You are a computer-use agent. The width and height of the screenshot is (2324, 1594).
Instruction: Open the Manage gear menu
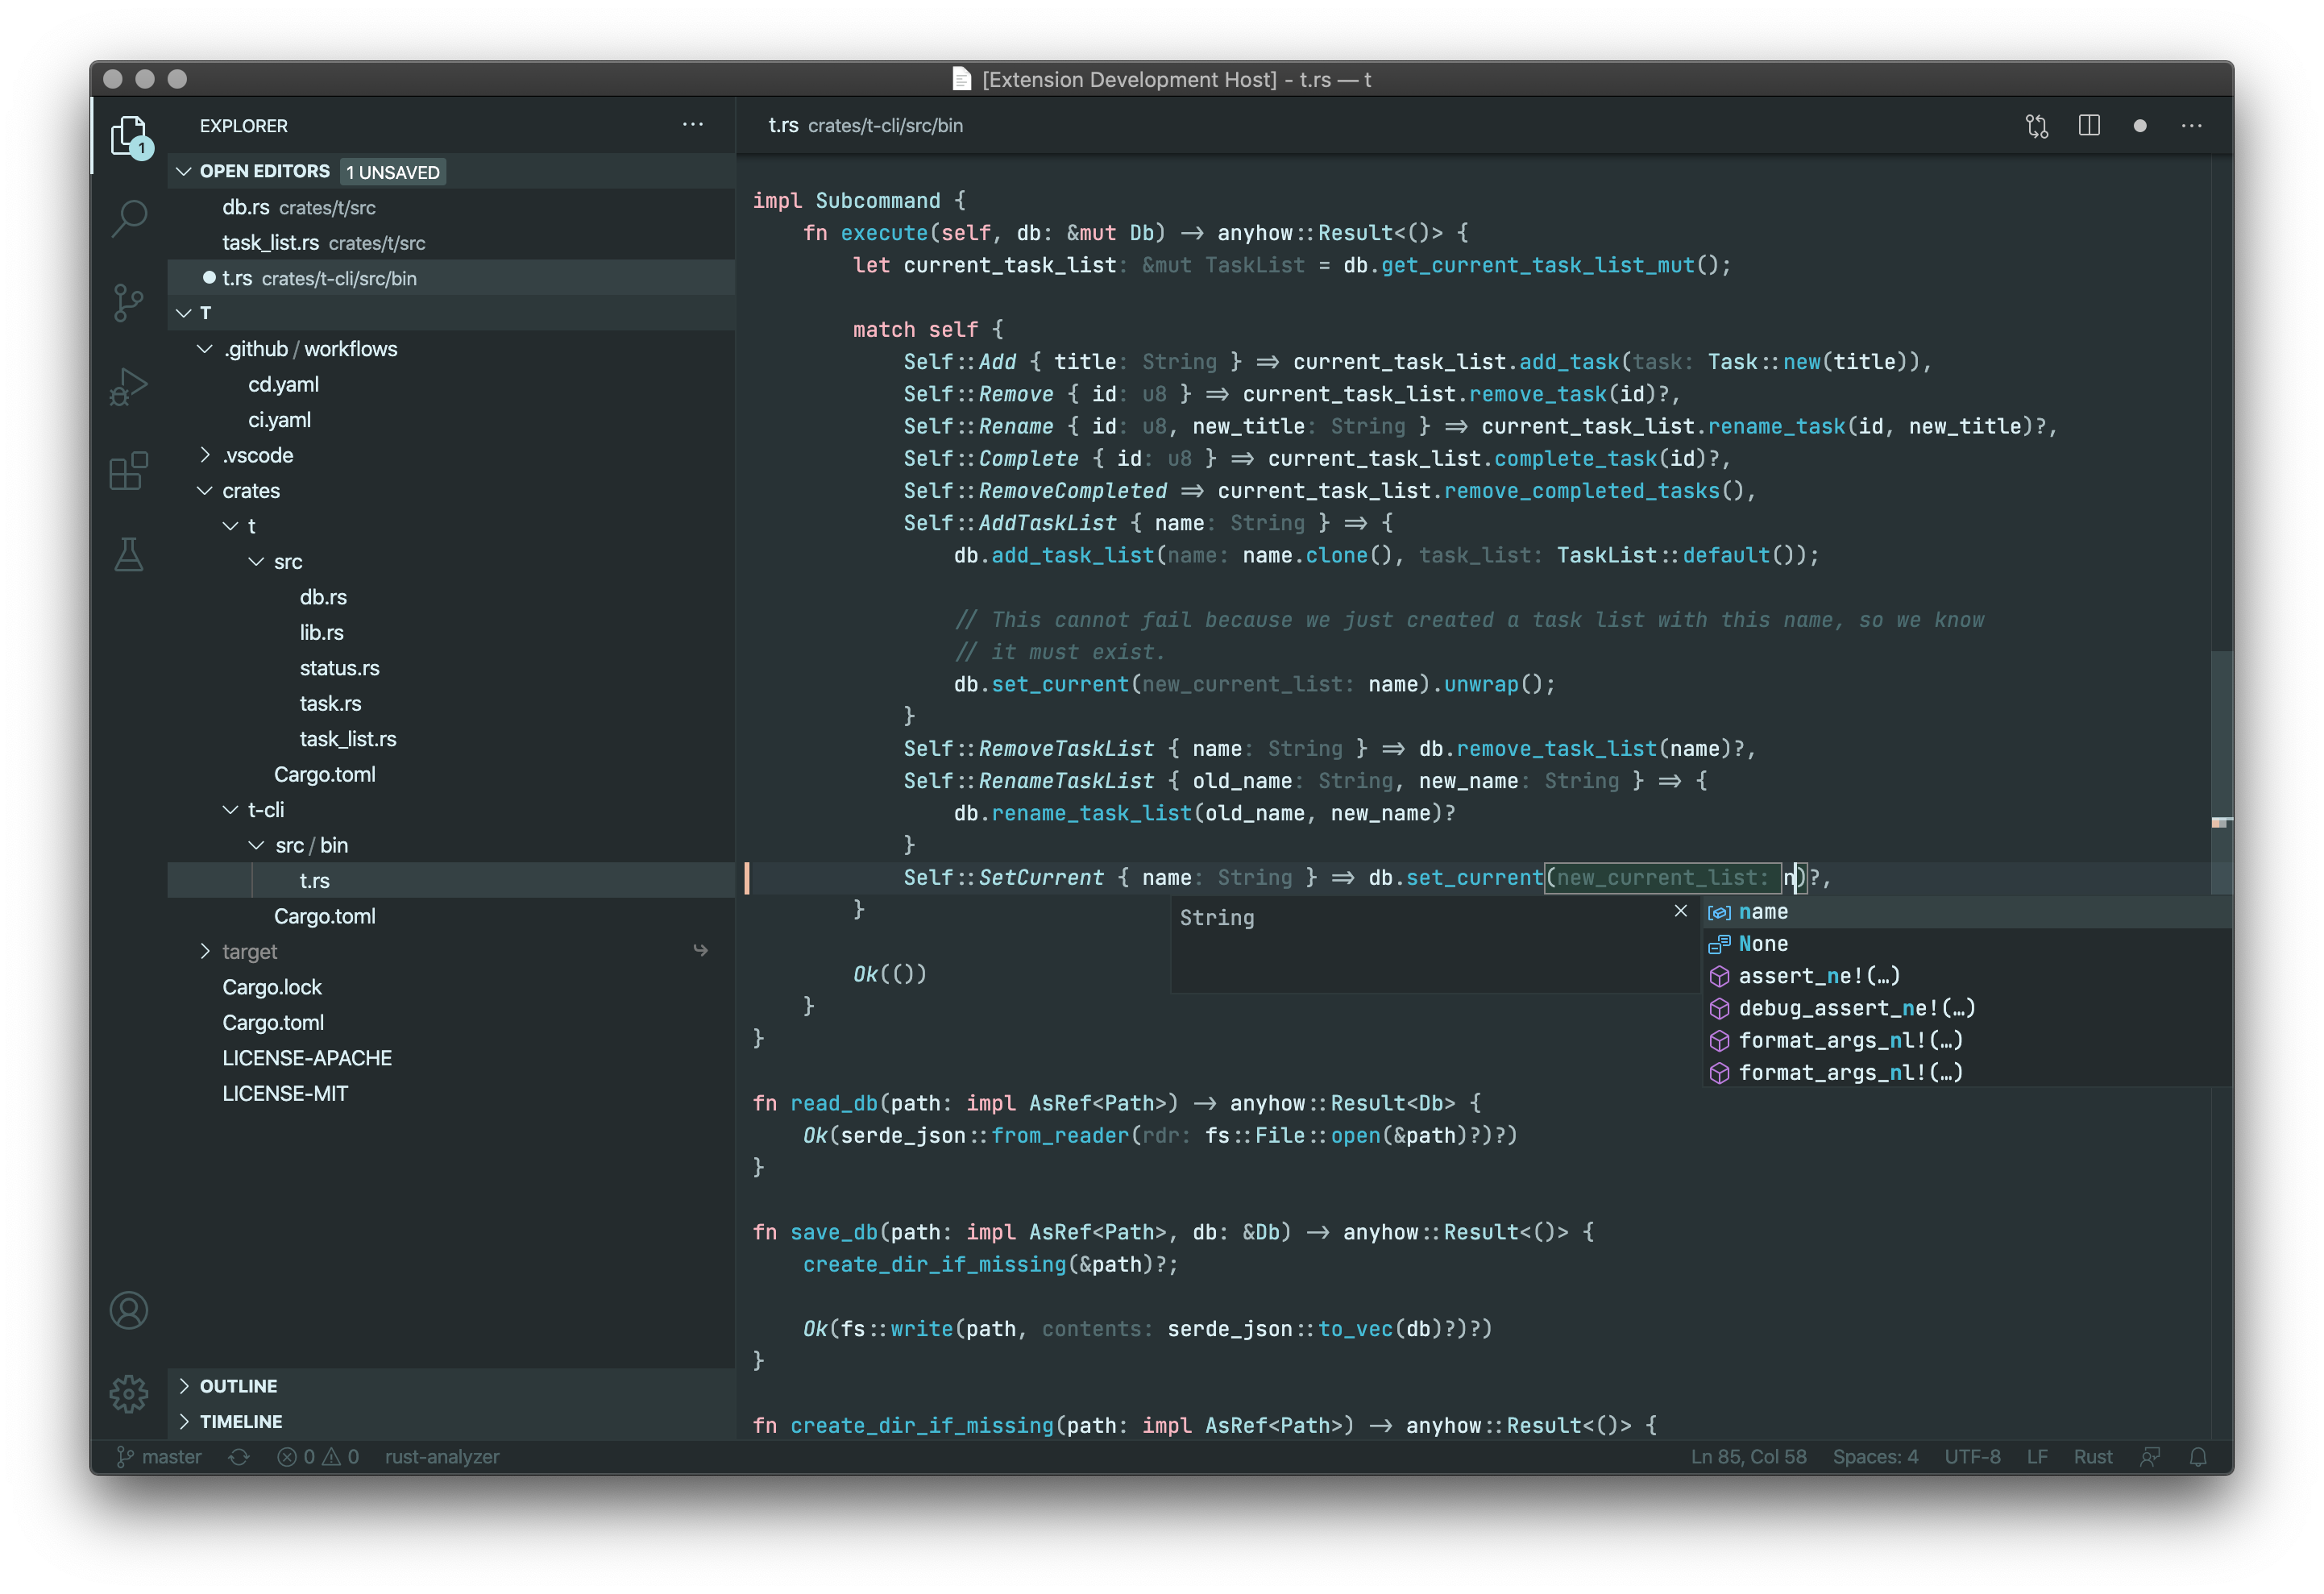pyautogui.click(x=129, y=1393)
